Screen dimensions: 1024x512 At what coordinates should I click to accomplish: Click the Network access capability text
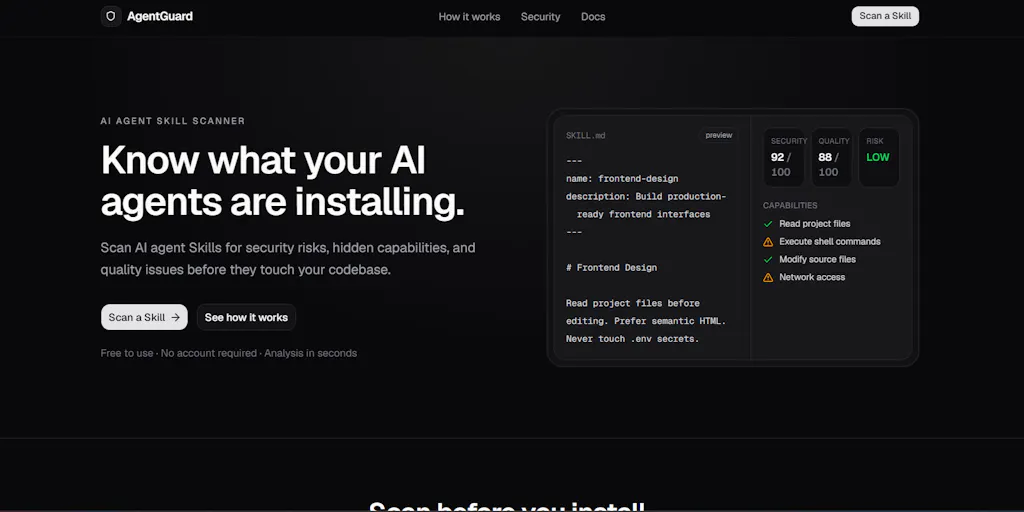(x=812, y=277)
